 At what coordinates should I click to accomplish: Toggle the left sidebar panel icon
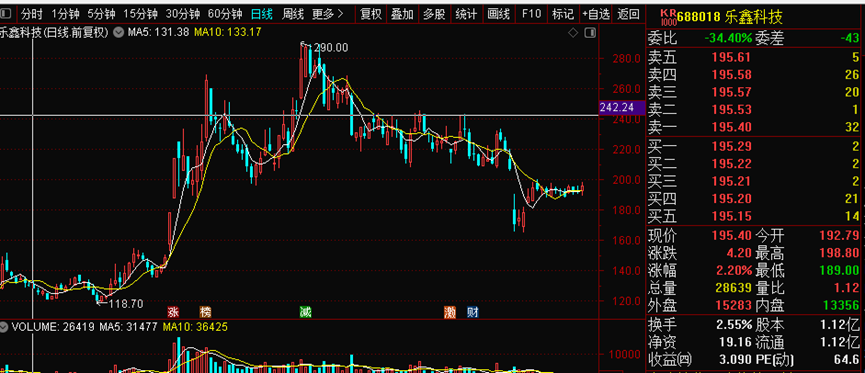pyautogui.click(x=6, y=13)
